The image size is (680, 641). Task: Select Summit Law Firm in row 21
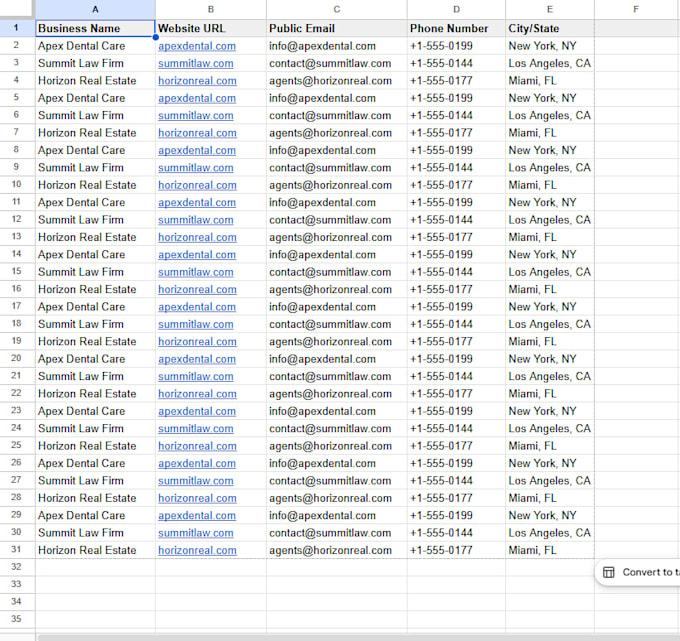pyautogui.click(x=95, y=376)
